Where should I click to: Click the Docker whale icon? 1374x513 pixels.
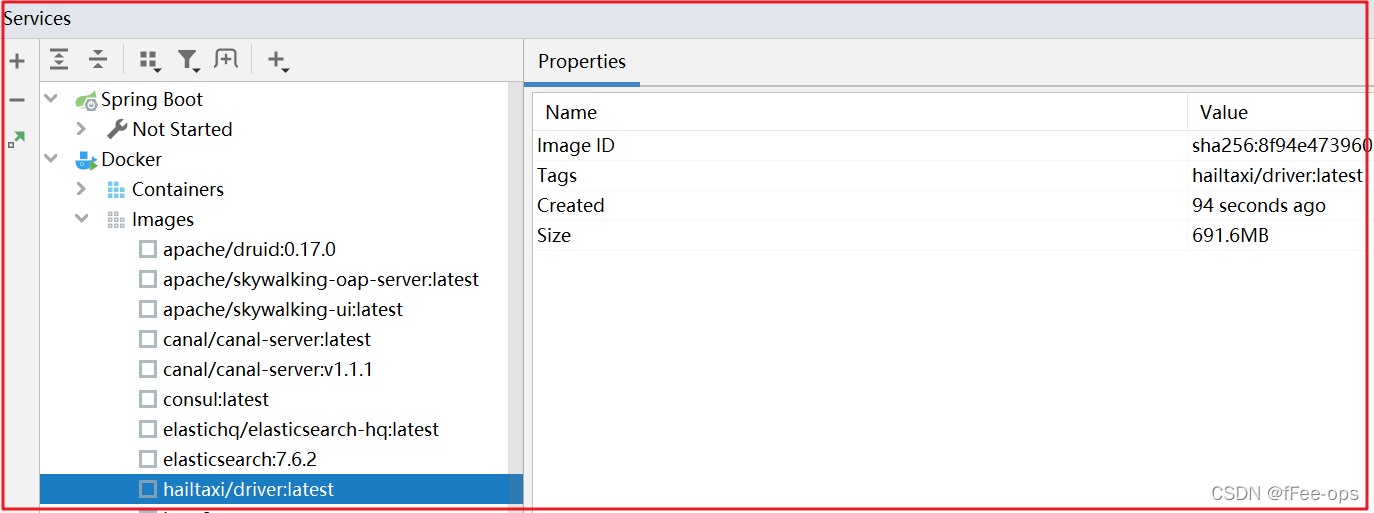(x=86, y=160)
